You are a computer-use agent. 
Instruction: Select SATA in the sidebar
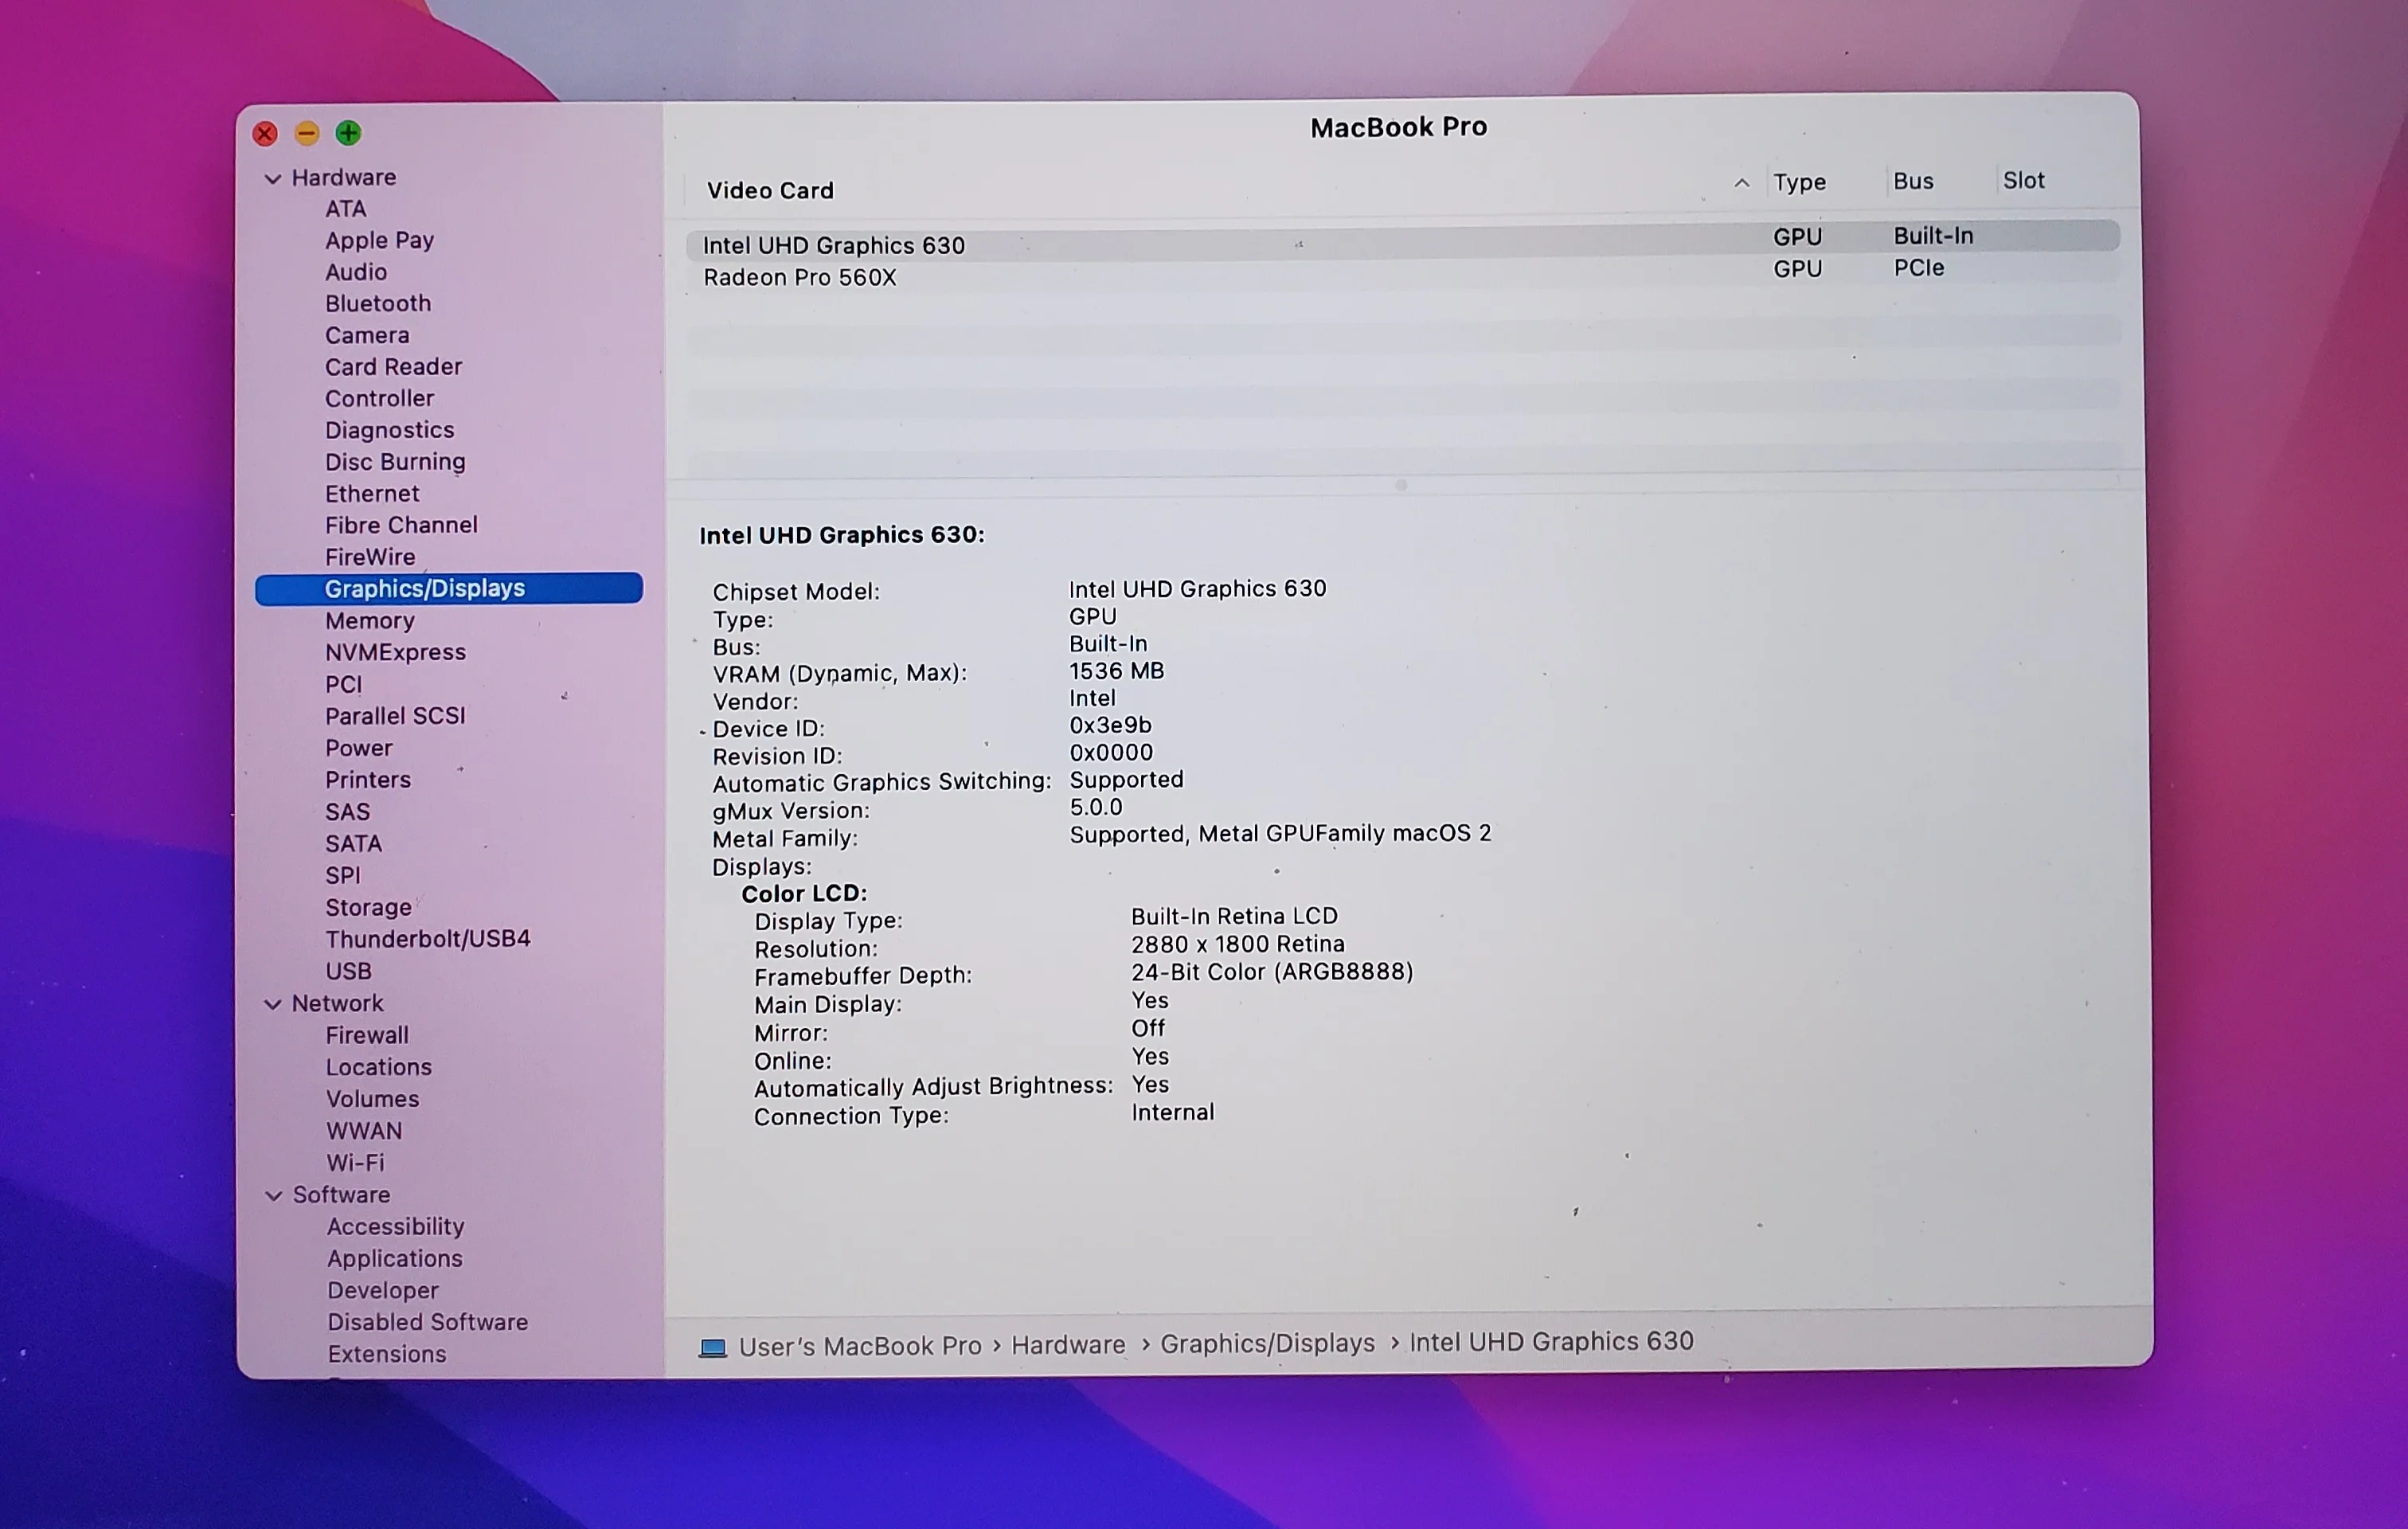coord(353,845)
